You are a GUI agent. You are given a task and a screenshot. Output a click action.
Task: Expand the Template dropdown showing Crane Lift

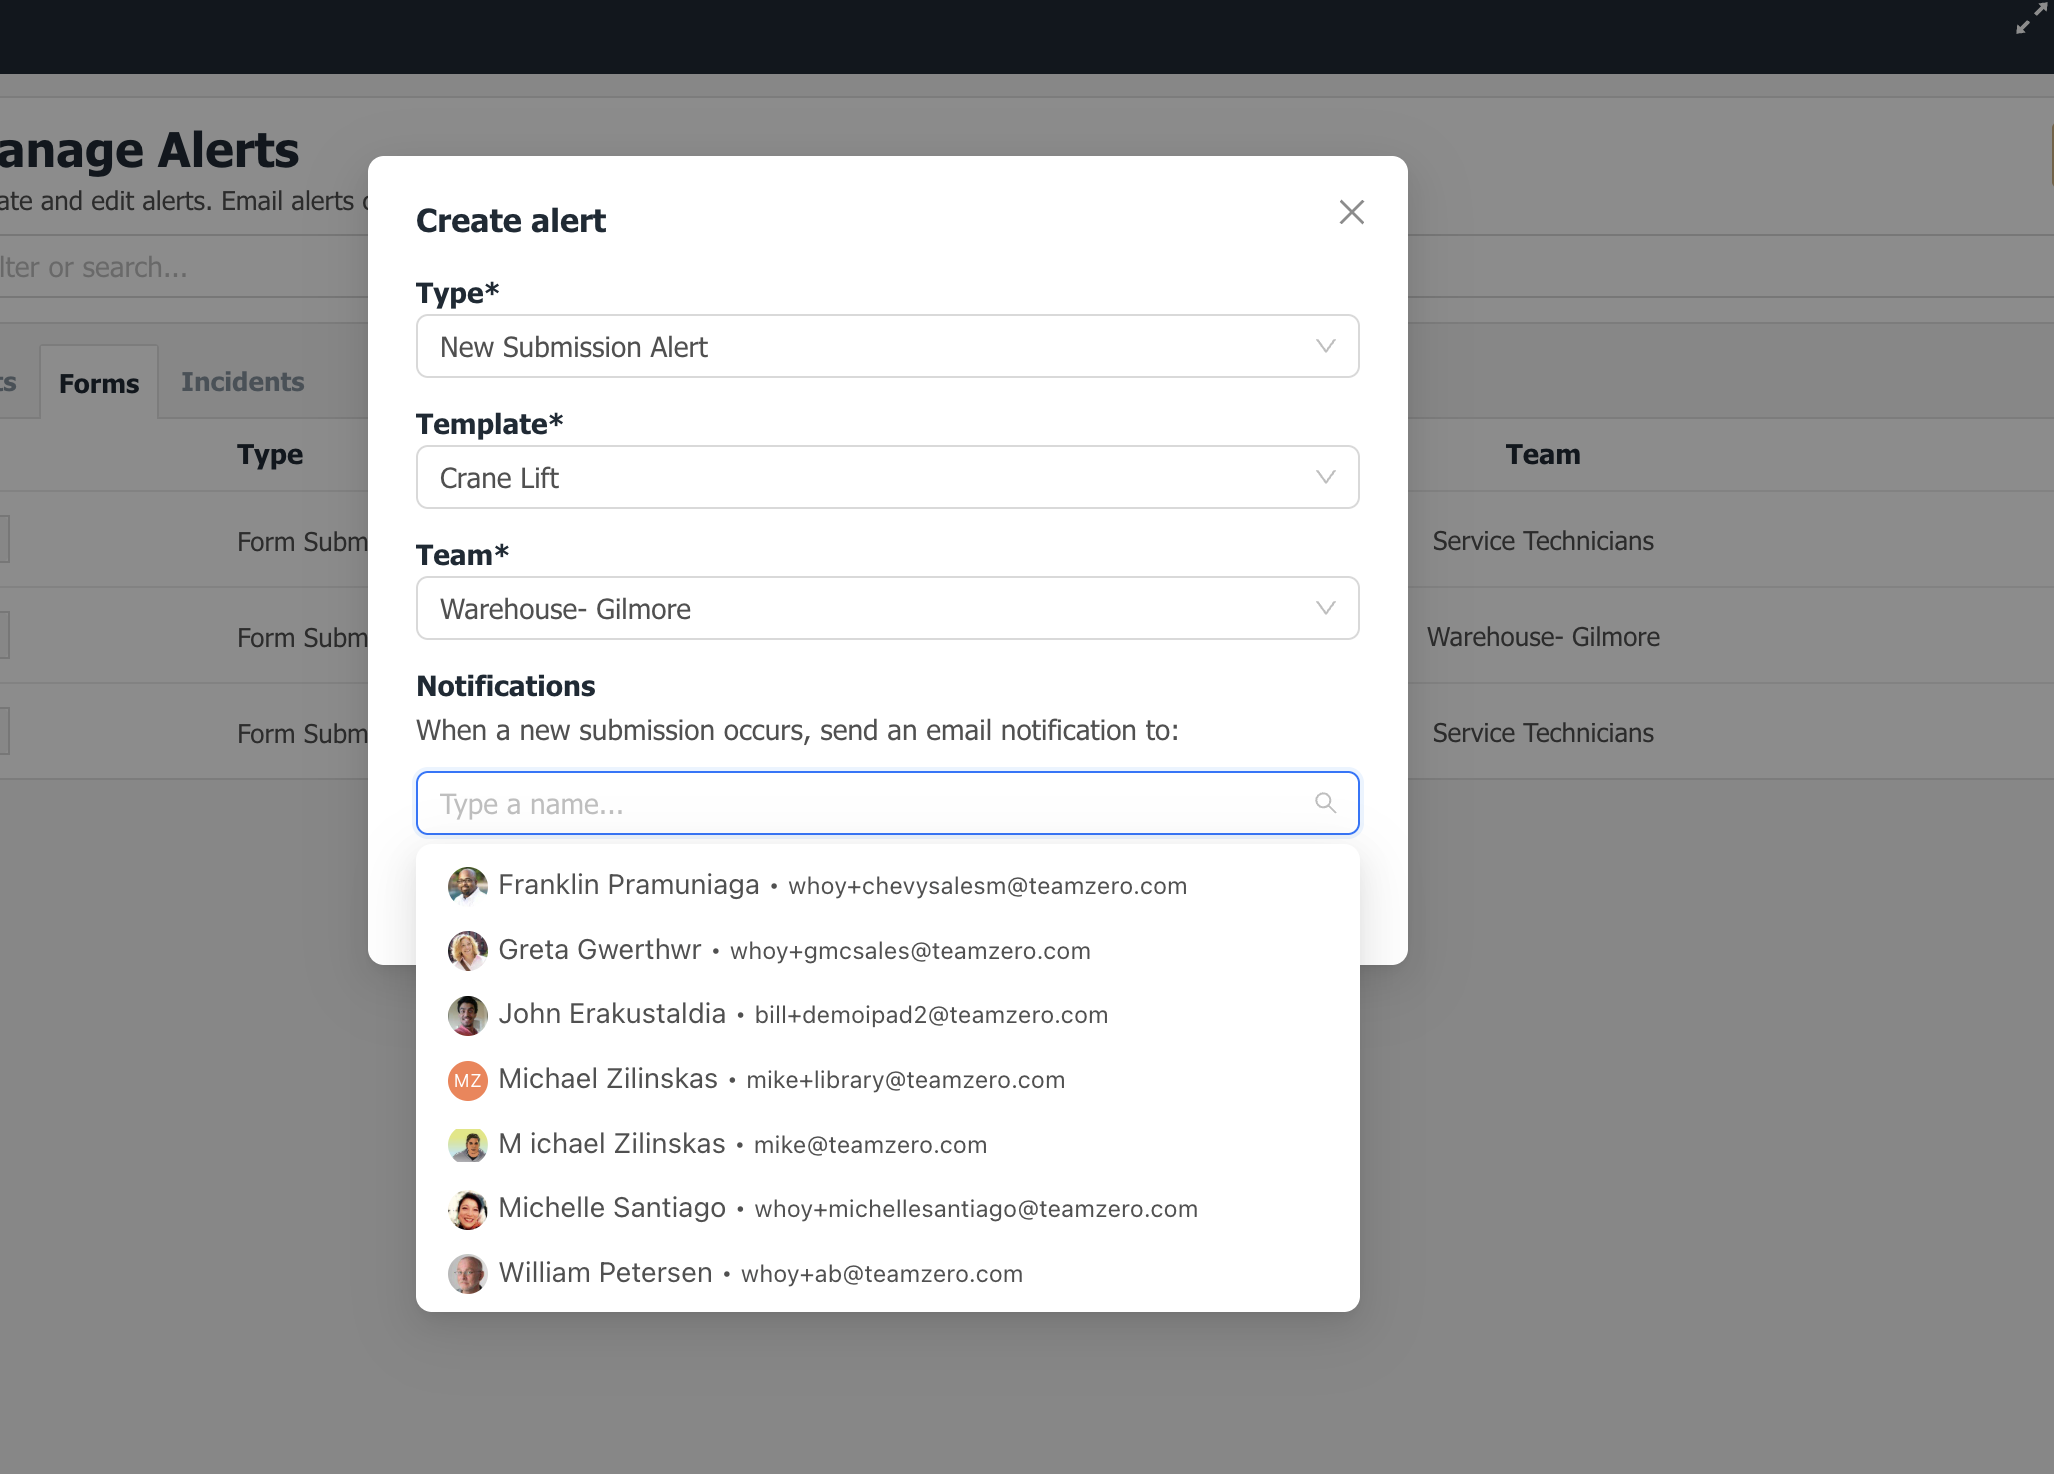887,478
